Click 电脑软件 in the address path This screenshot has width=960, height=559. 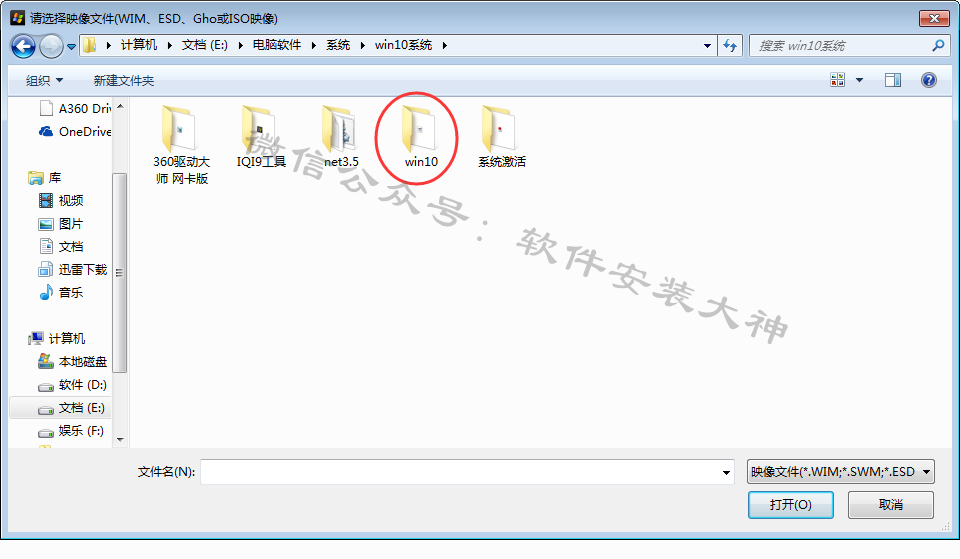point(277,45)
